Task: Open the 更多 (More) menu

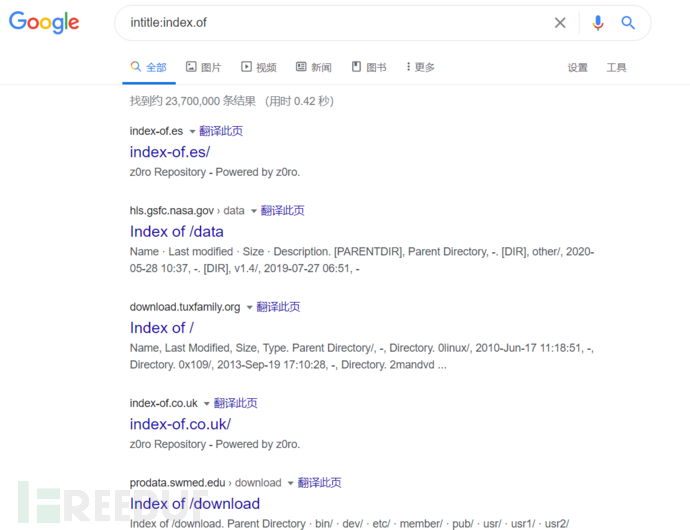Action: (420, 67)
